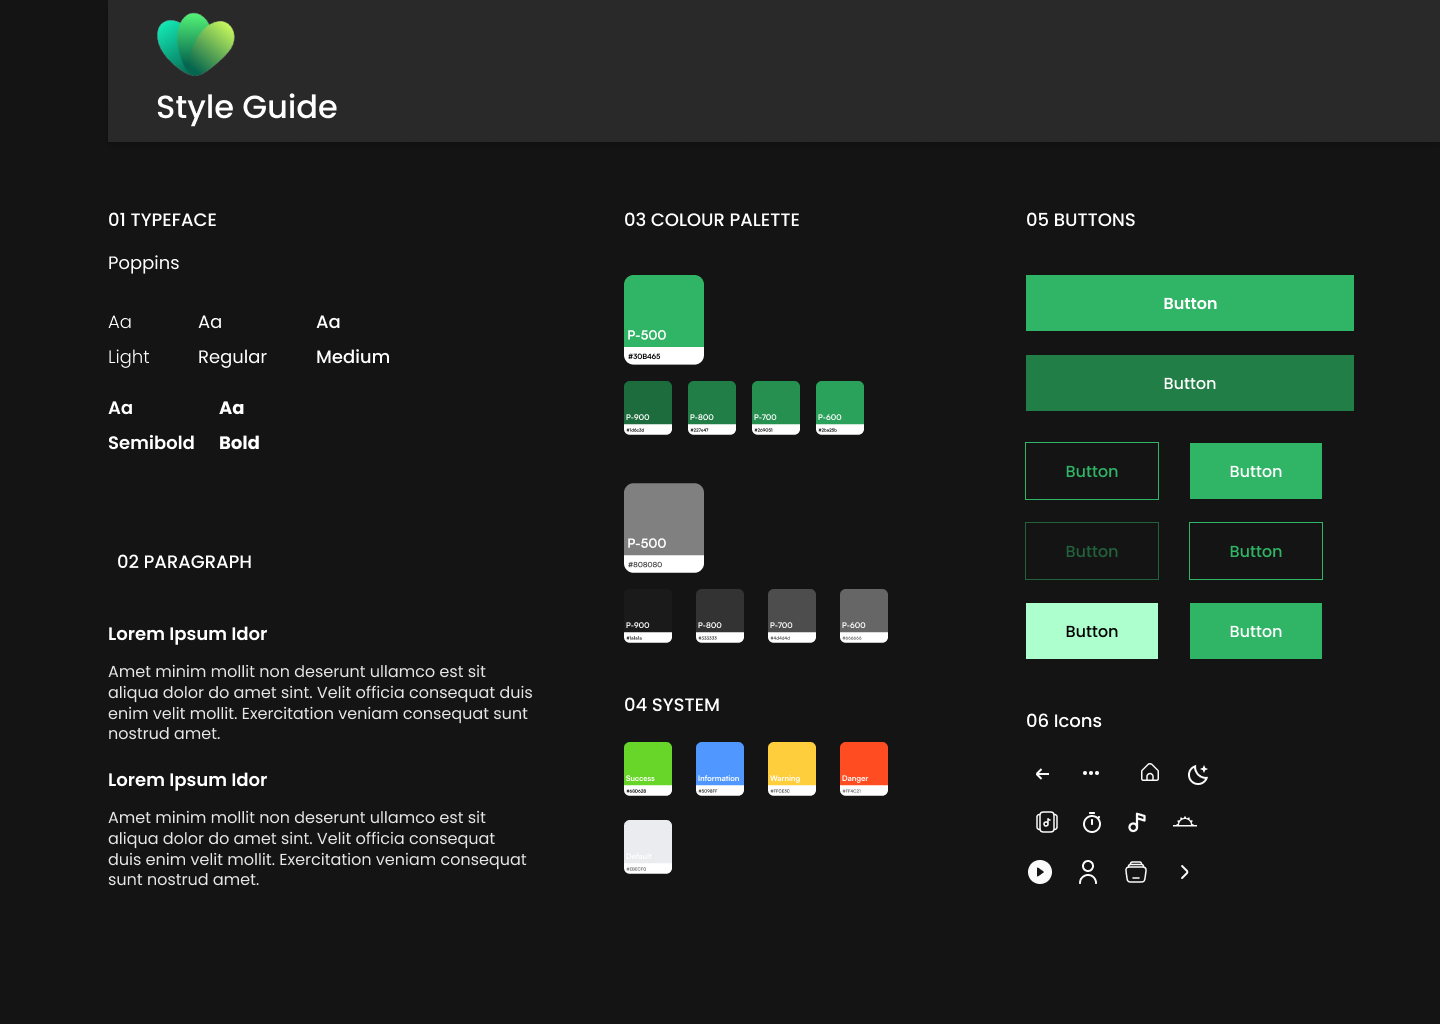Select the green P-800 swatch
Image resolution: width=1440 pixels, height=1024 pixels.
tap(712, 408)
